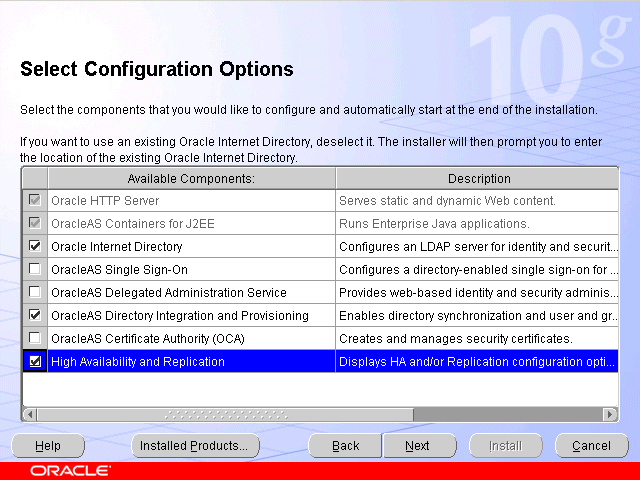
Task: Click Next to continue installation
Action: click(419, 446)
